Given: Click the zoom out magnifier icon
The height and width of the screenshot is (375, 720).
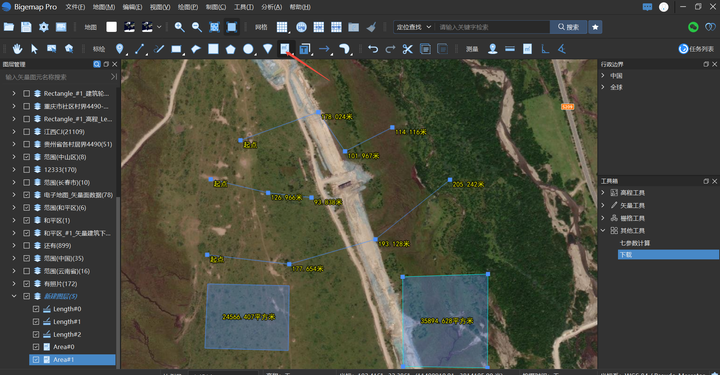Looking at the screenshot, I should [197, 27].
